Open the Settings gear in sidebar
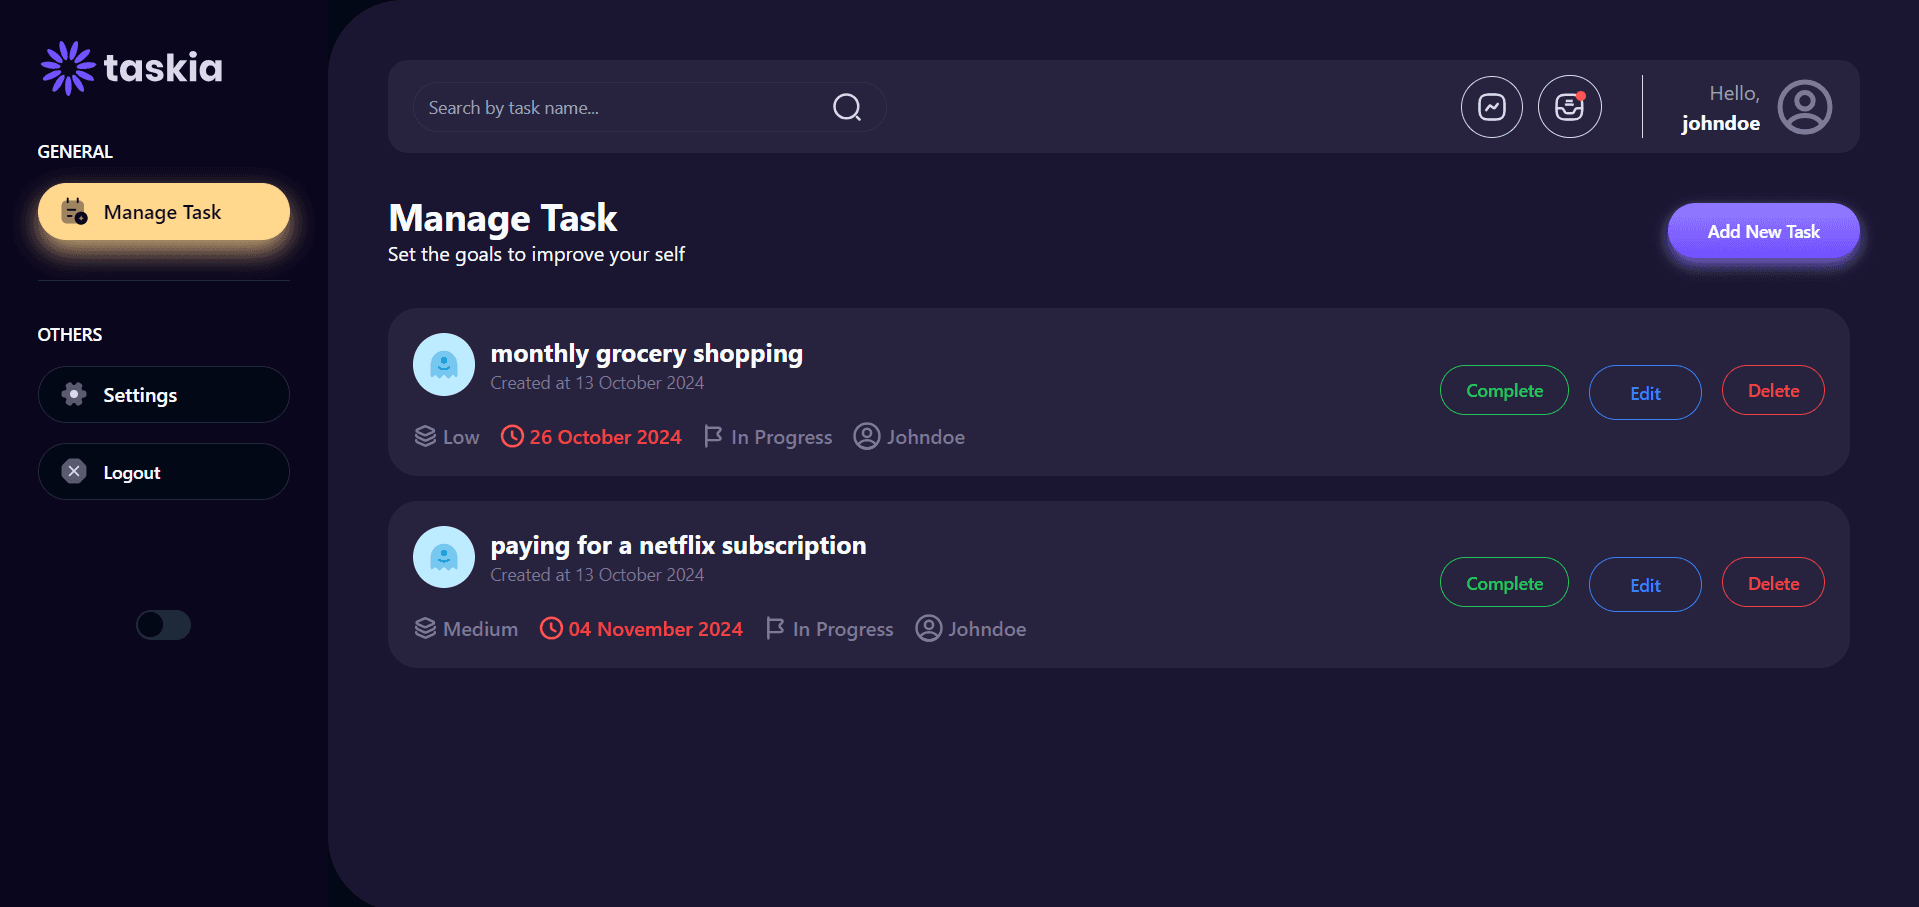The width and height of the screenshot is (1919, 907). coord(73,394)
